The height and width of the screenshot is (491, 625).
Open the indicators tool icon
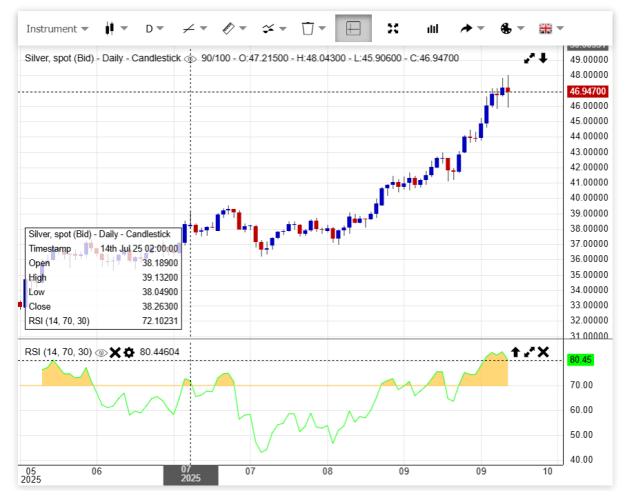[x=268, y=29]
